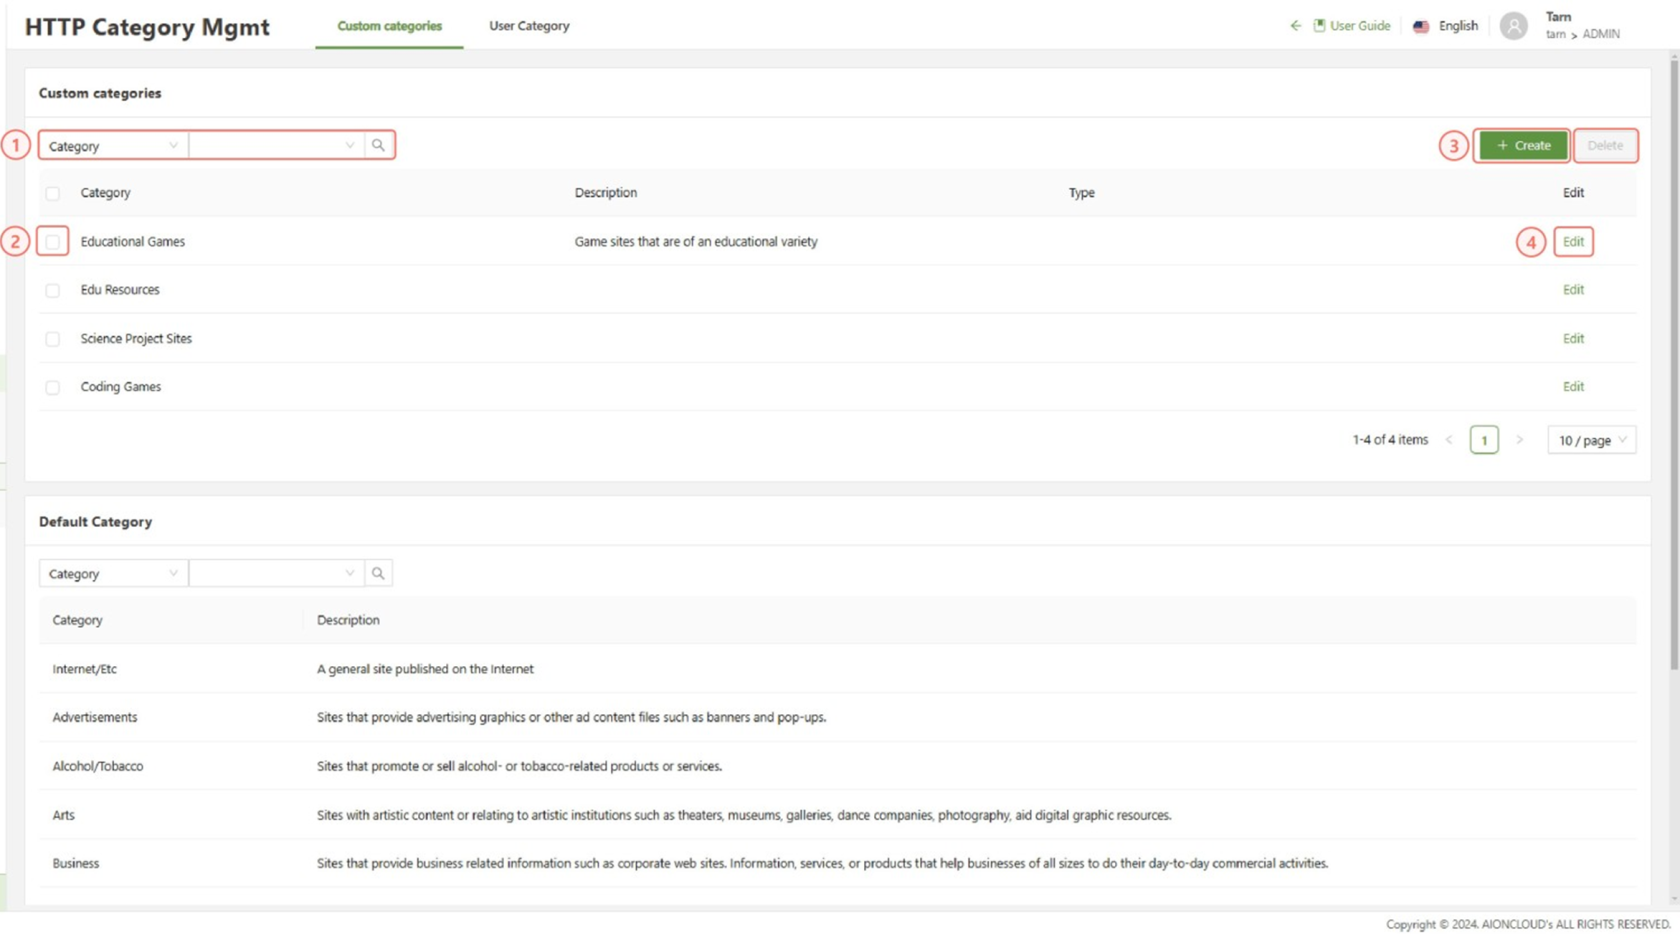Click the Custom categories search value field
The height and width of the screenshot is (942, 1680).
(268, 146)
